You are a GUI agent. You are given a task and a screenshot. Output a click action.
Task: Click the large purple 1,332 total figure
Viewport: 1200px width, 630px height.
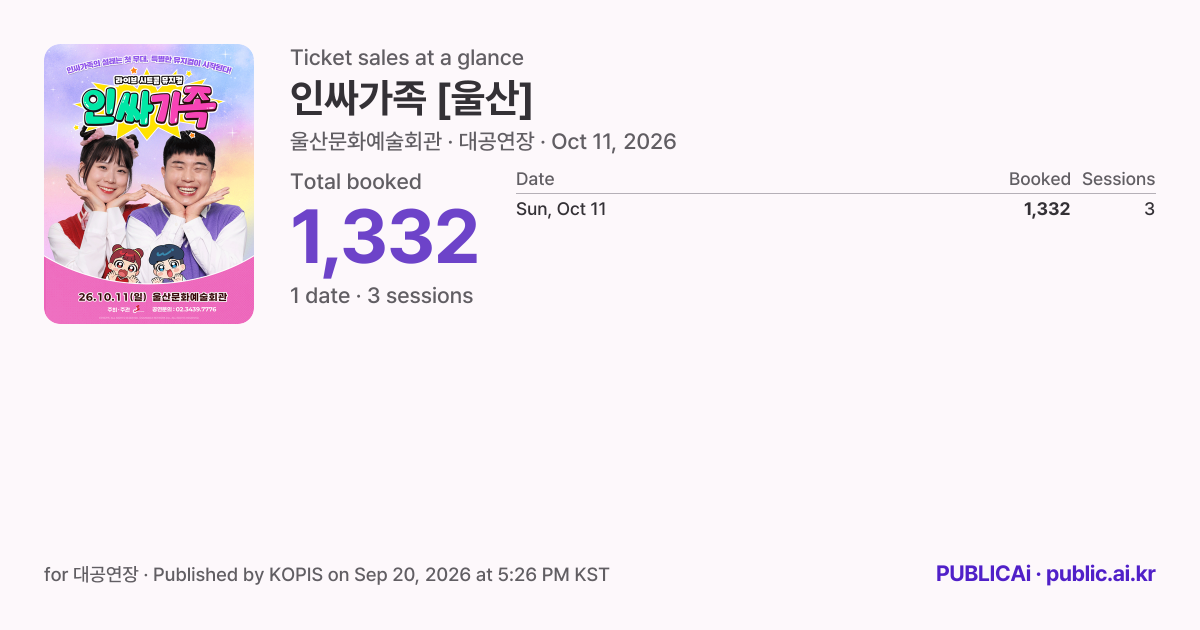[384, 238]
